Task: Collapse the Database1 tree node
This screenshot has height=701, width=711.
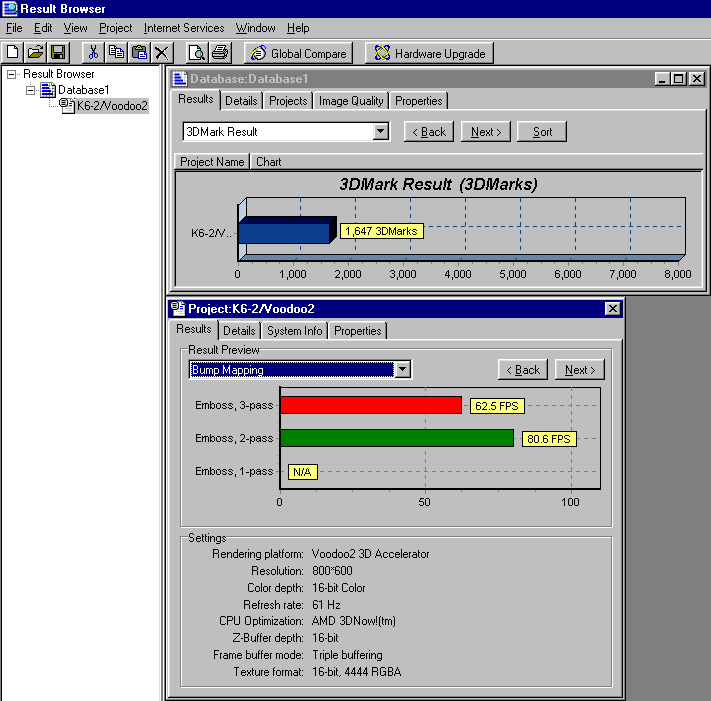Action: (x=30, y=90)
